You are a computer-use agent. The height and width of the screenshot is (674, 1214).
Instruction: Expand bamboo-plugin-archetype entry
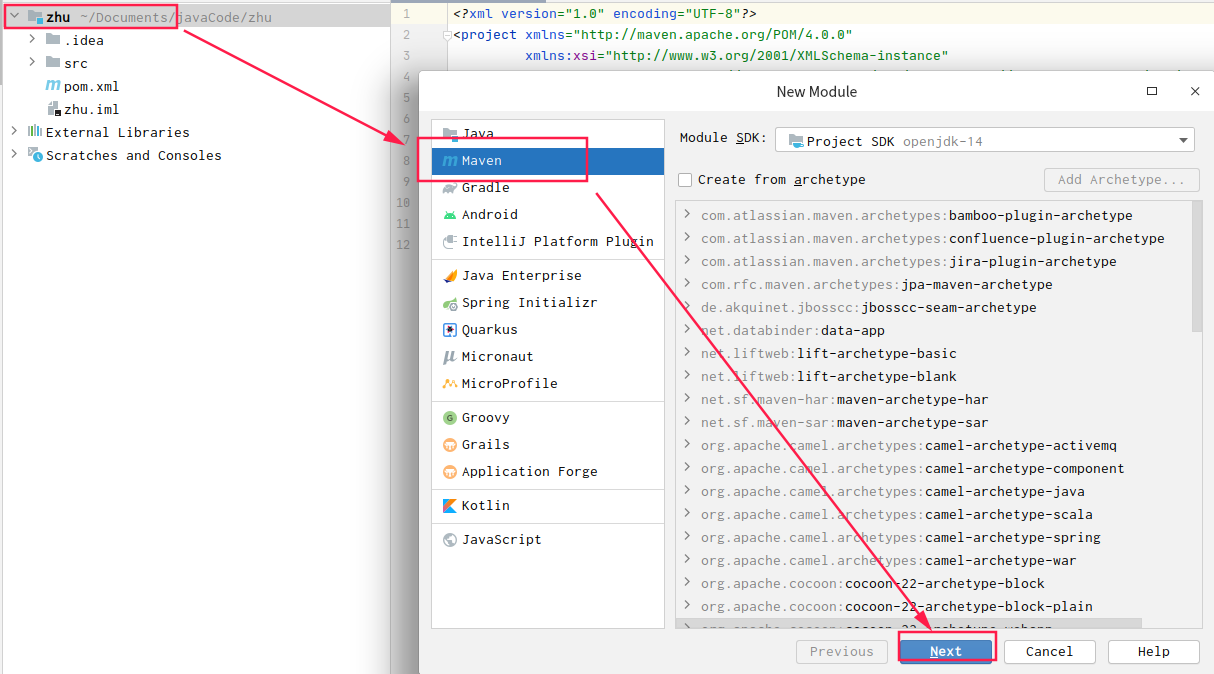(687, 215)
